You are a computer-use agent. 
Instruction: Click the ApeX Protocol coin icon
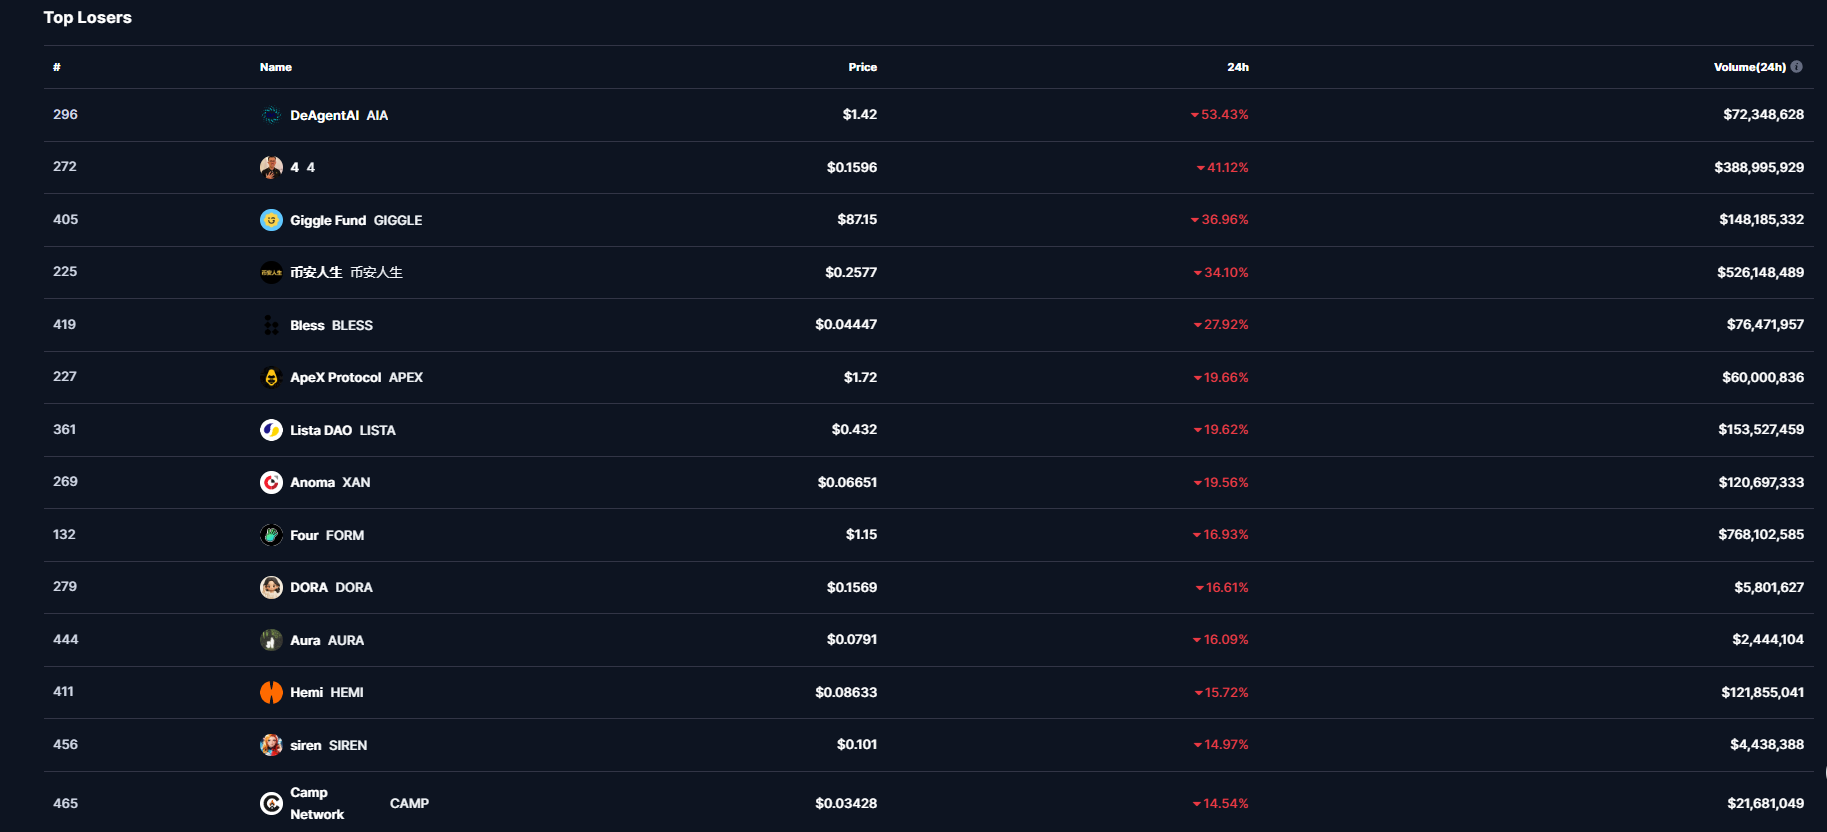(271, 377)
